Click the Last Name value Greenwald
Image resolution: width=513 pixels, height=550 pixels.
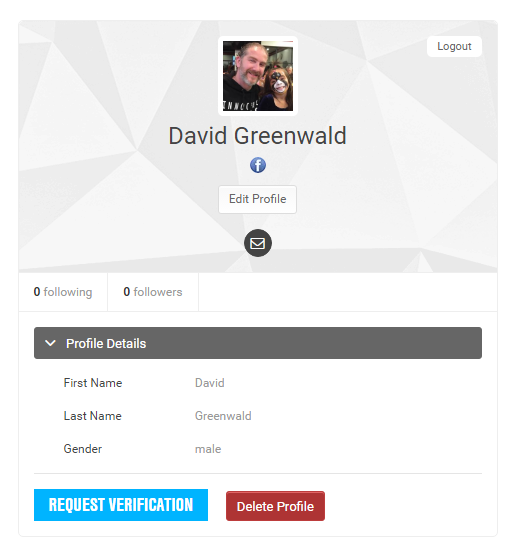(x=223, y=416)
